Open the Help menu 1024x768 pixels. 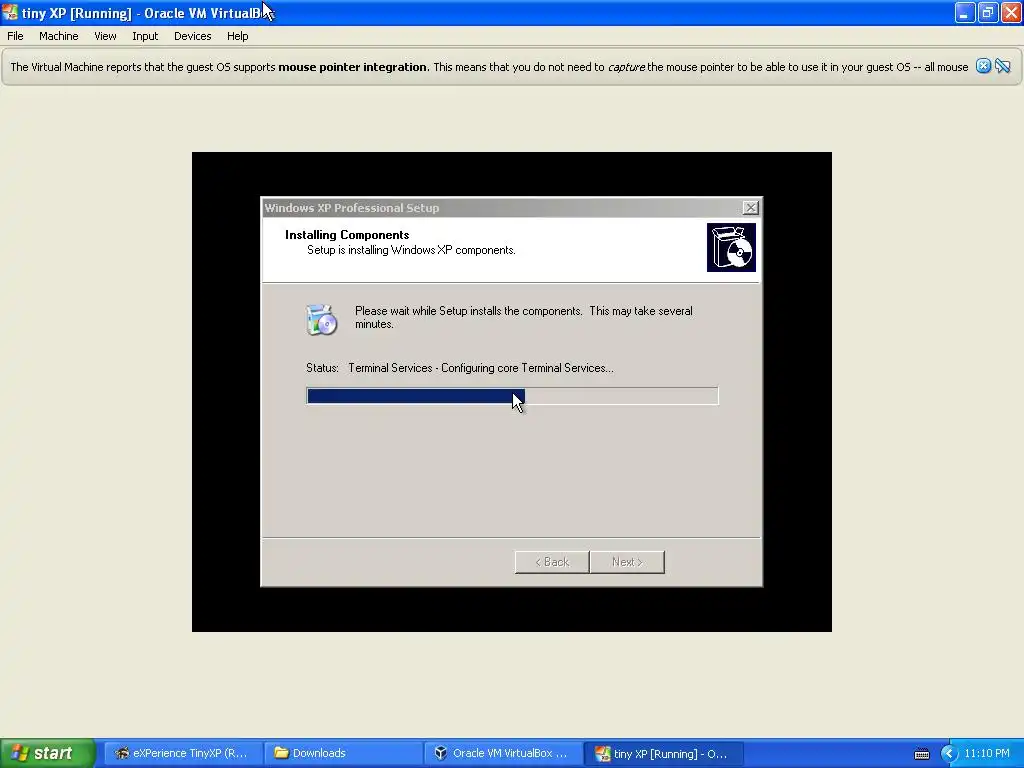(x=238, y=36)
